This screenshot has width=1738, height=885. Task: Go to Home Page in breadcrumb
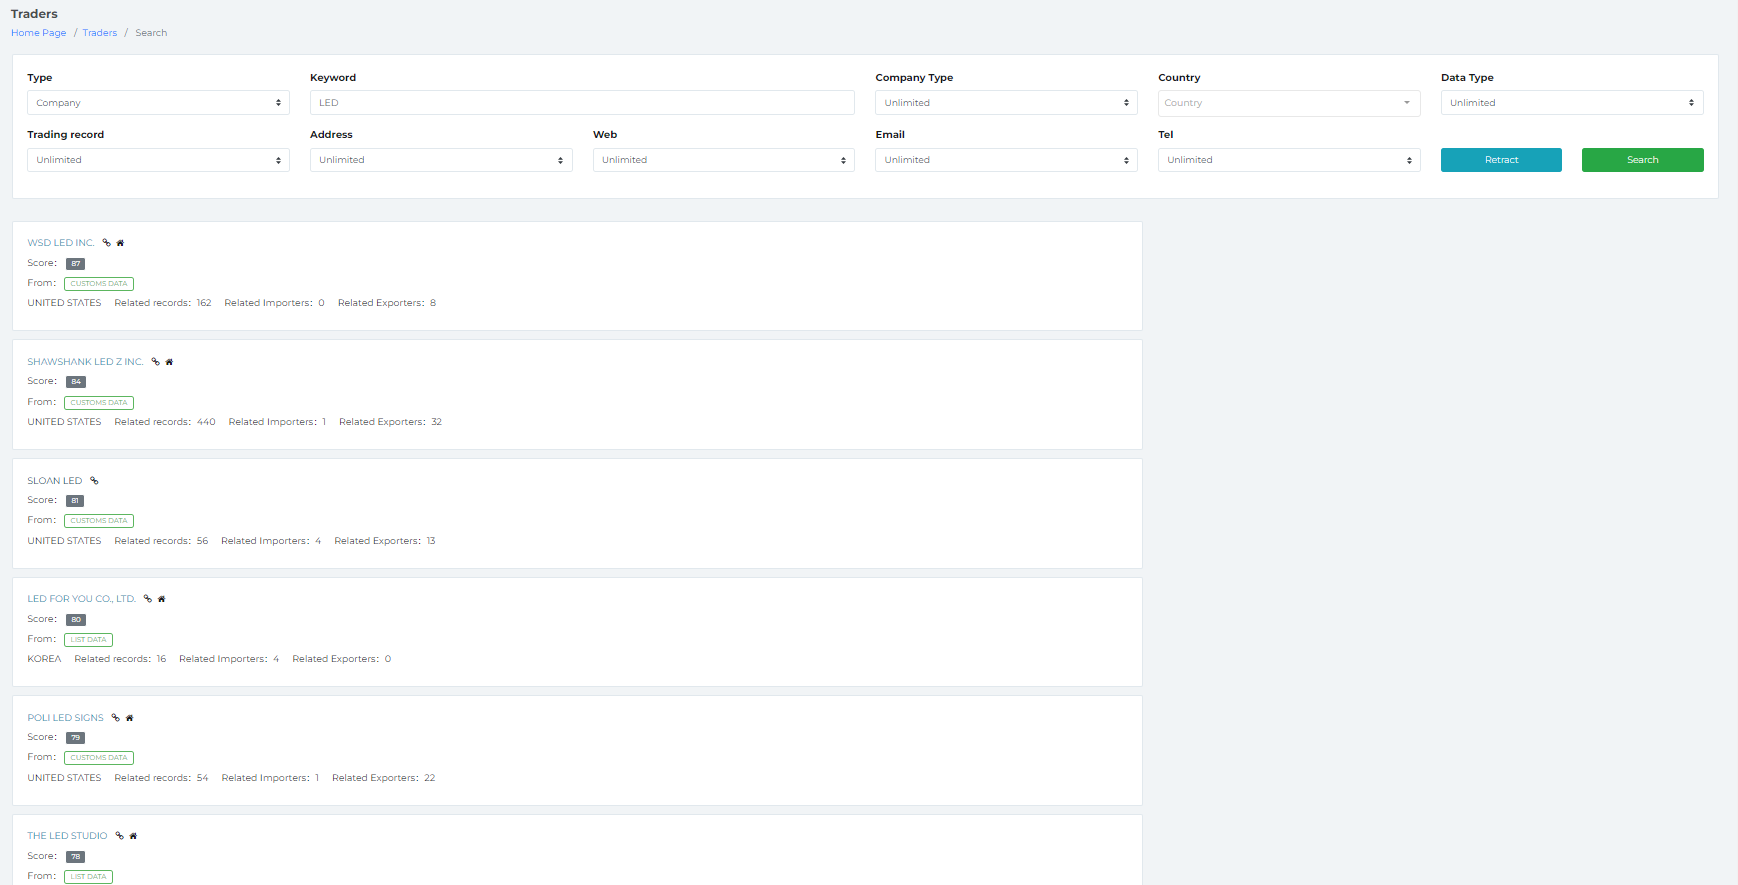coord(39,33)
